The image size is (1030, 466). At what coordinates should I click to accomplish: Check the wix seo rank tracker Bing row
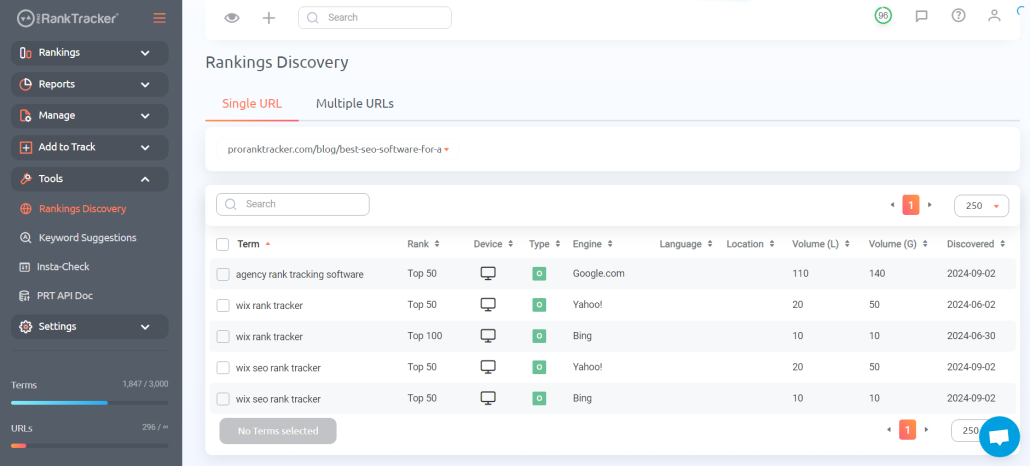223,399
